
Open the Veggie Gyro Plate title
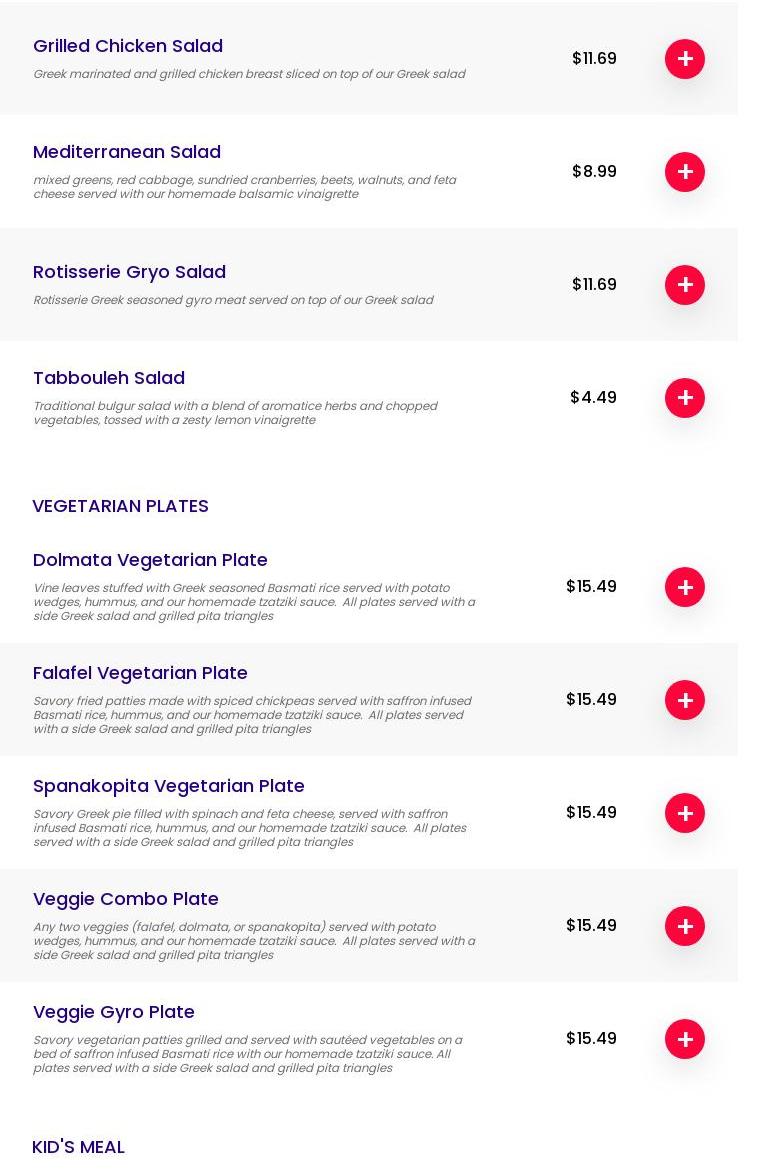coord(114,1012)
